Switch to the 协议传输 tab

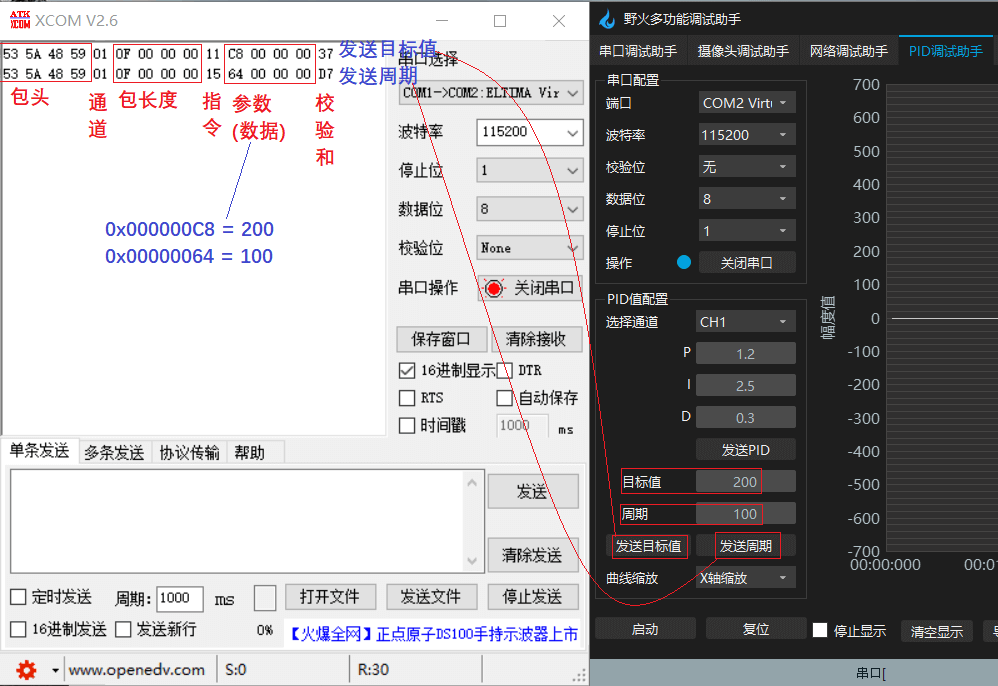(190, 452)
